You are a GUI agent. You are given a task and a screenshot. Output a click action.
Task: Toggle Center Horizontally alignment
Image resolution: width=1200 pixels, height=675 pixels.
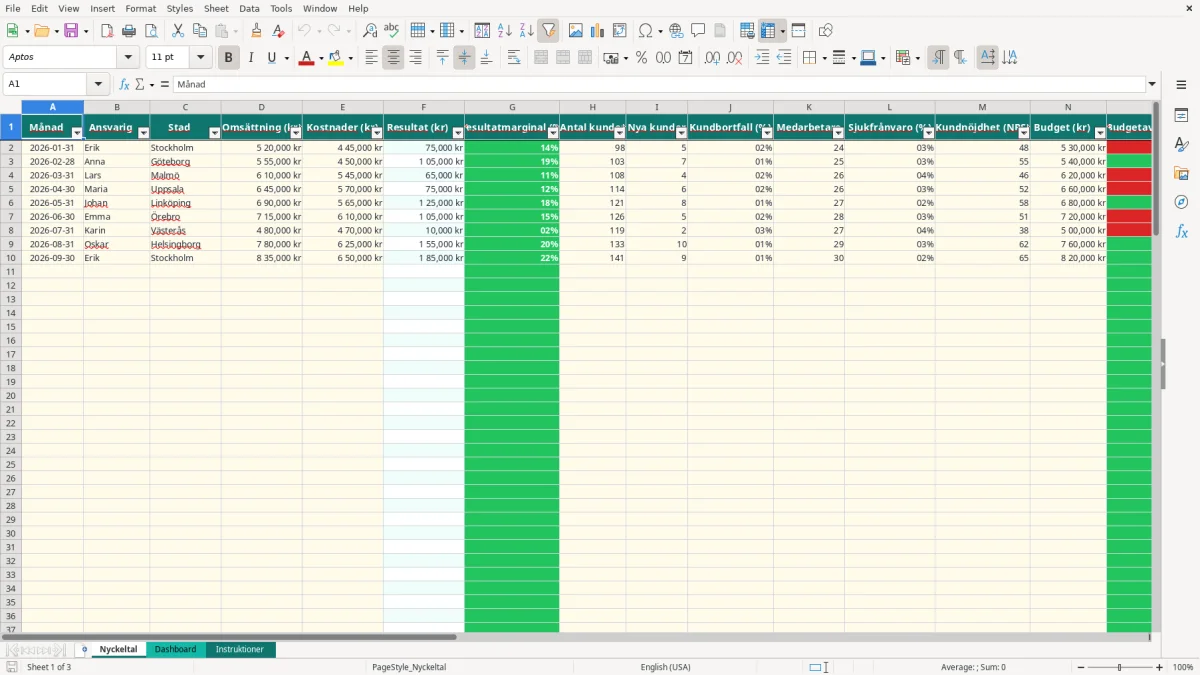click(393, 58)
